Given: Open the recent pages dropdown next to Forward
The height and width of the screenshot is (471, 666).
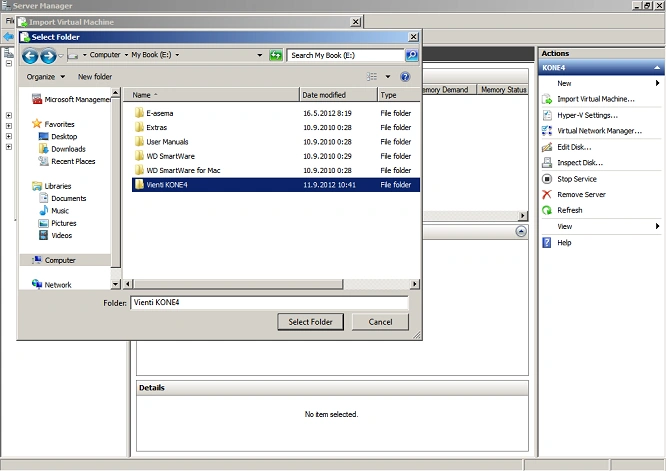Looking at the screenshot, I should (61, 56).
